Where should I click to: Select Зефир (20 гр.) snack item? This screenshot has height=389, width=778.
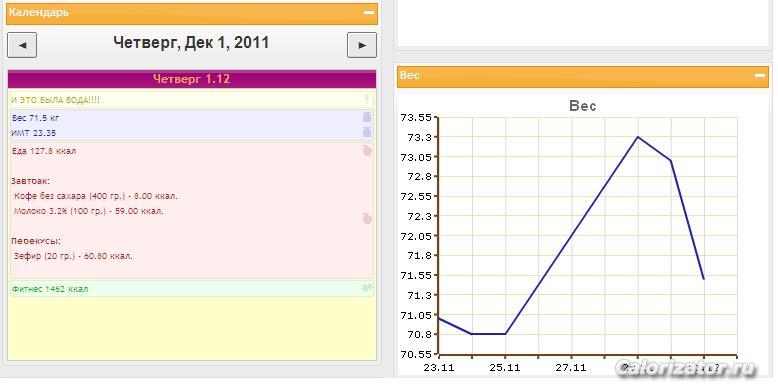73,257
